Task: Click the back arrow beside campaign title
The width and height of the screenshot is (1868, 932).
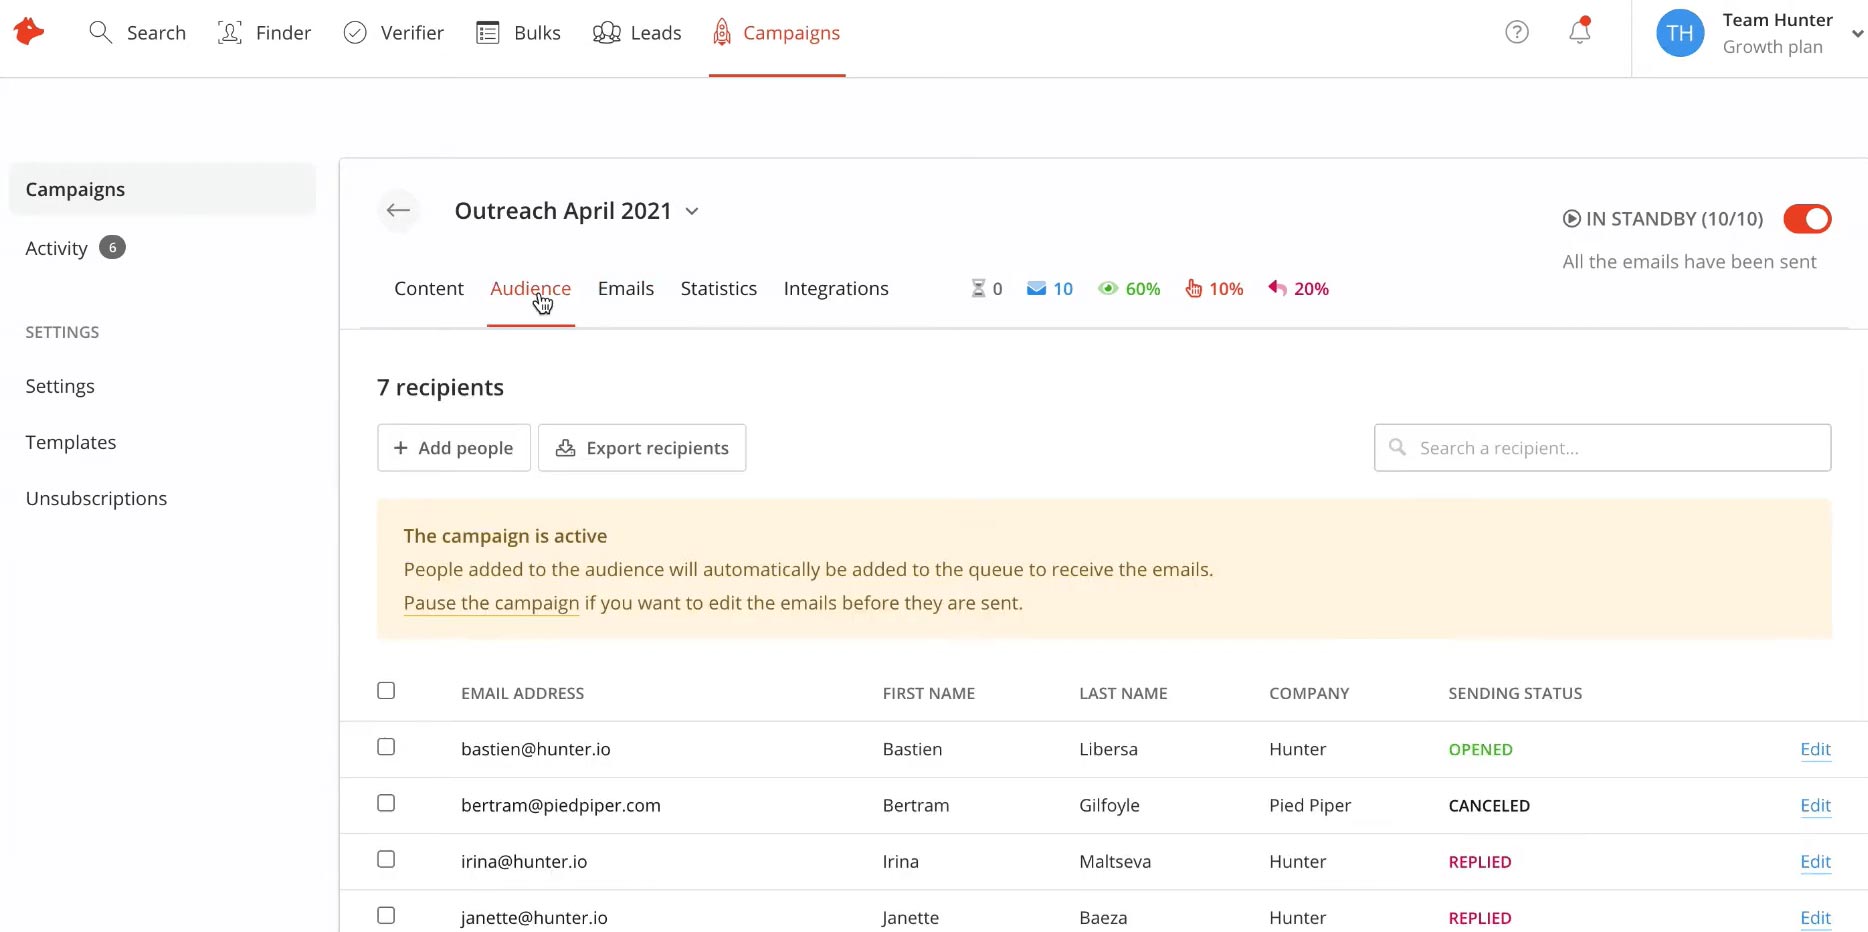Action: click(x=398, y=210)
